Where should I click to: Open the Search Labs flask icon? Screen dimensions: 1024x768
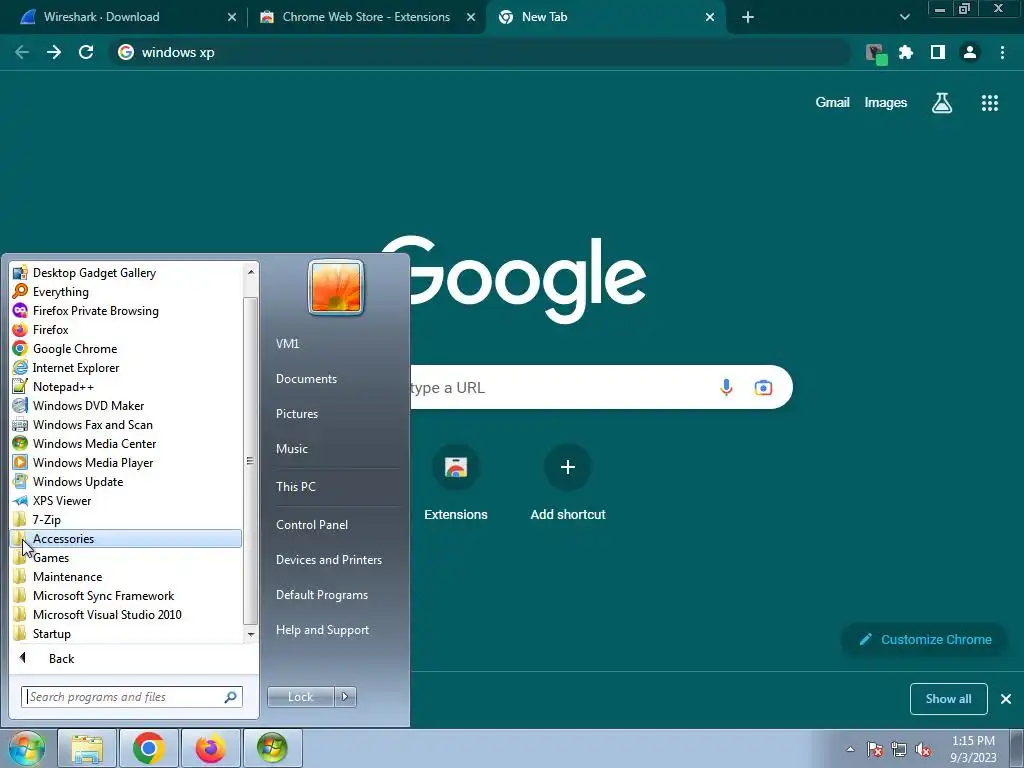(x=942, y=103)
